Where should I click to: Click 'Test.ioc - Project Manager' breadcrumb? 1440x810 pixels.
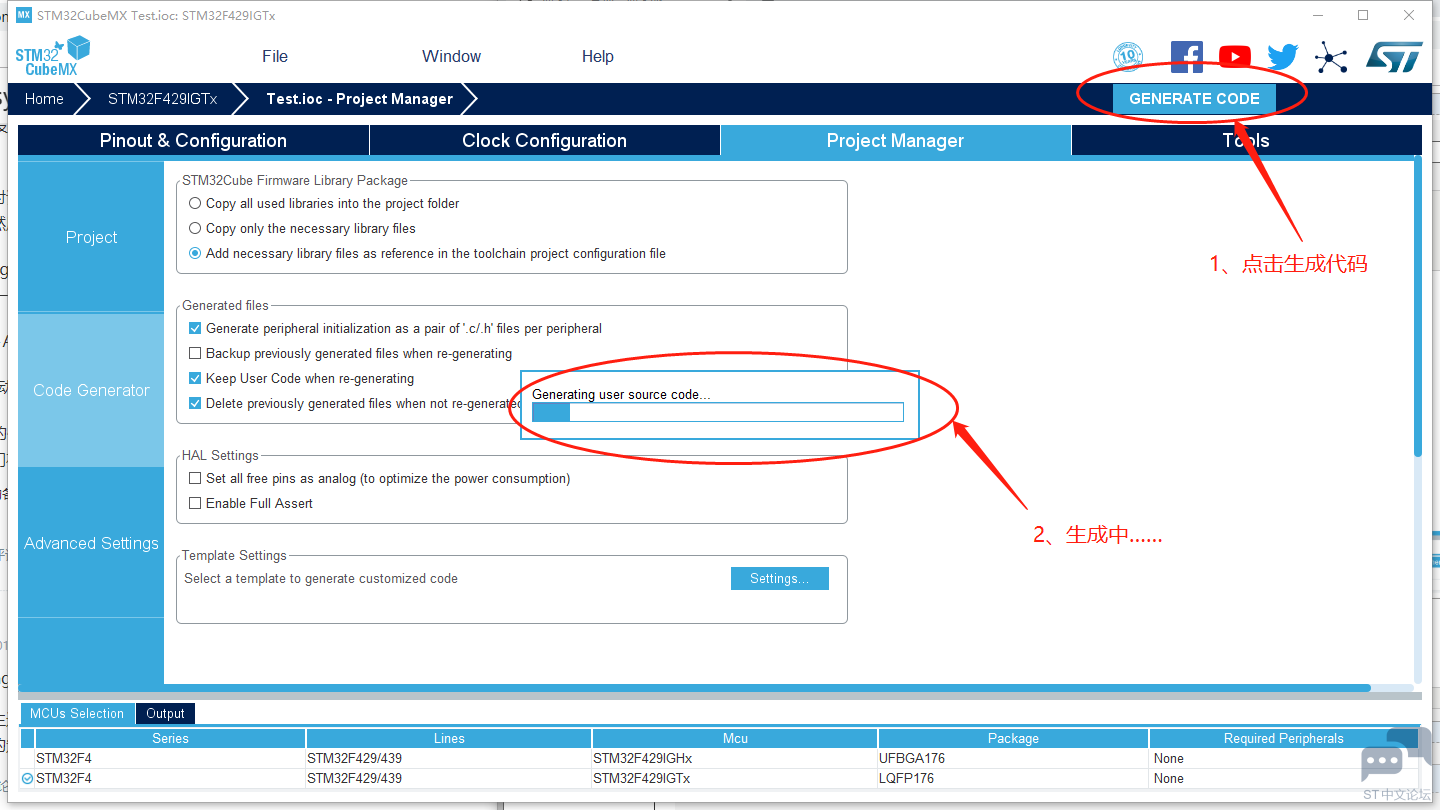[x=360, y=99]
